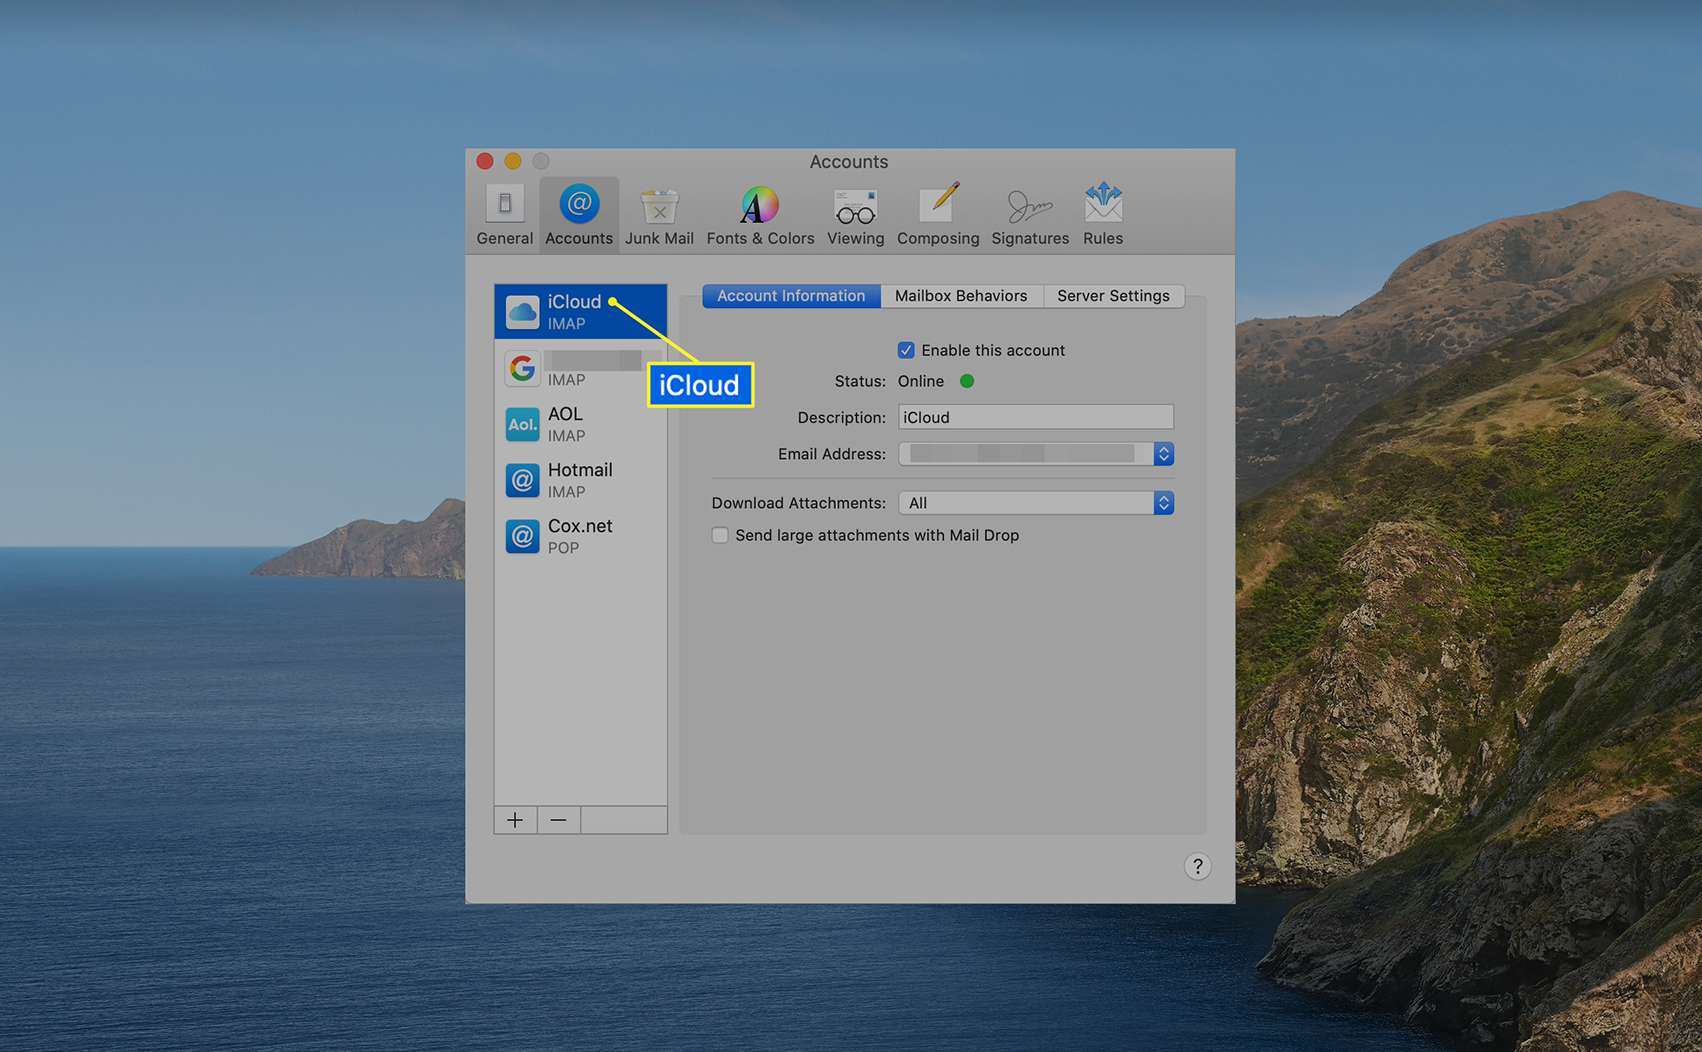The height and width of the screenshot is (1052, 1702).
Task: Click the Accounts window title
Action: pyautogui.click(x=849, y=162)
